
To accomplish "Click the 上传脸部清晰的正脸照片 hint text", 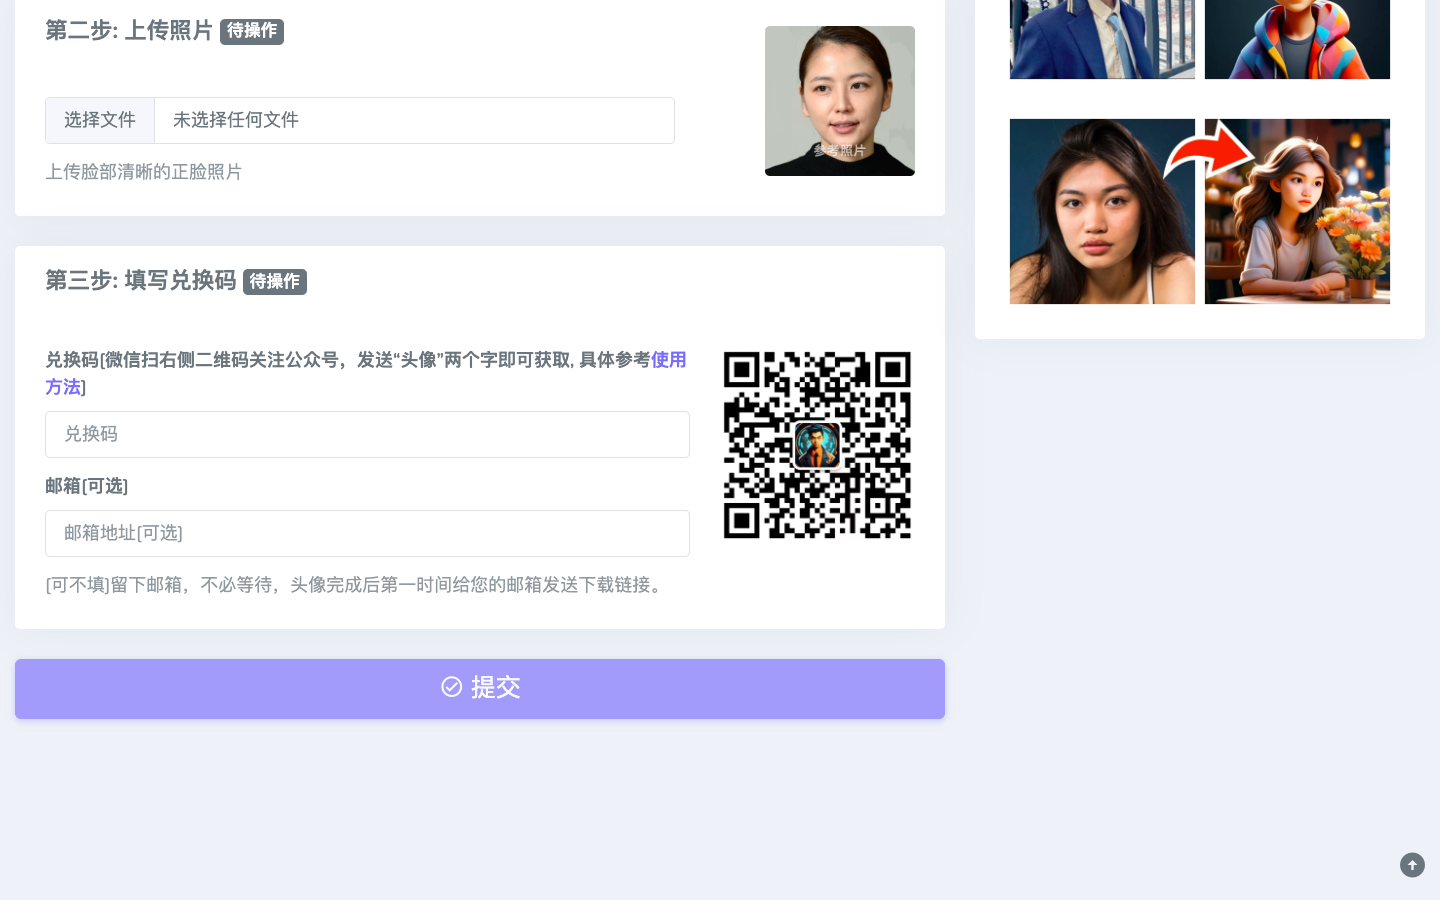I will point(143,172).
